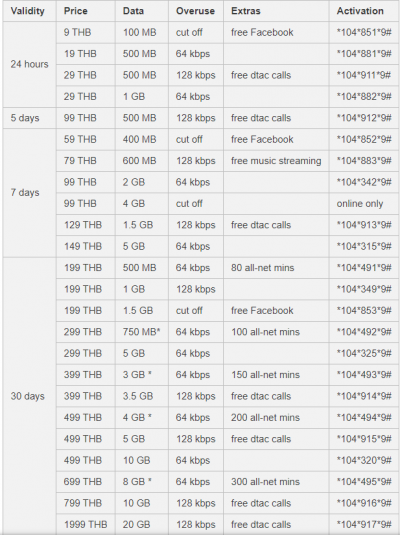Screen dimensions: 400x535
Task: Select the 30 days validity cell
Action: 27,396
